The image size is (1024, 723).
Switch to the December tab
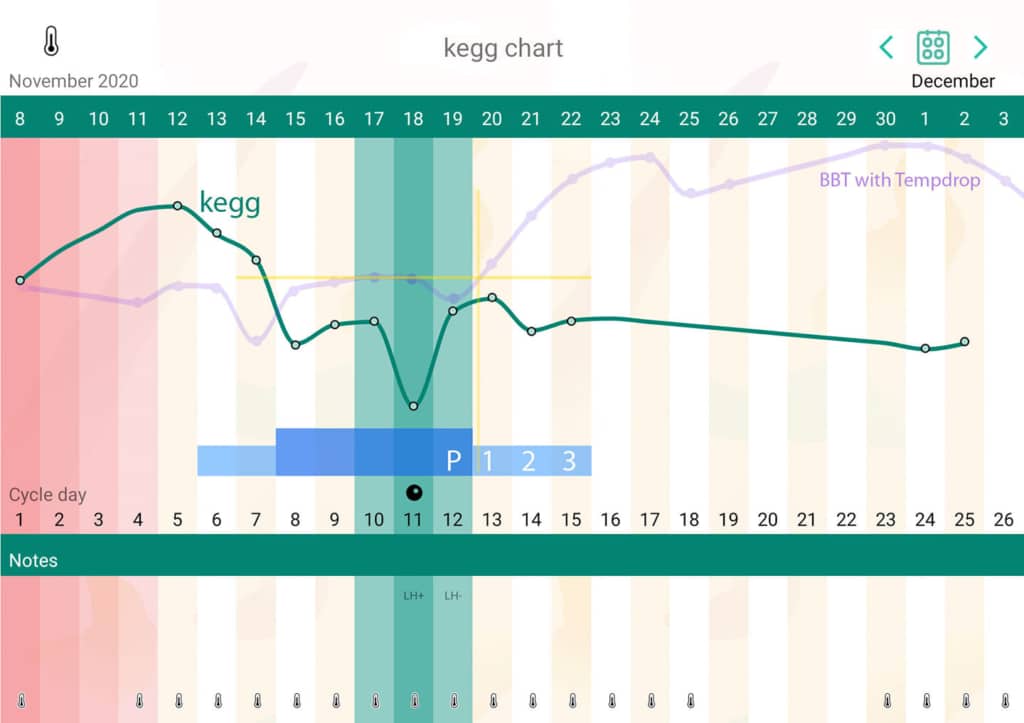pos(954,81)
